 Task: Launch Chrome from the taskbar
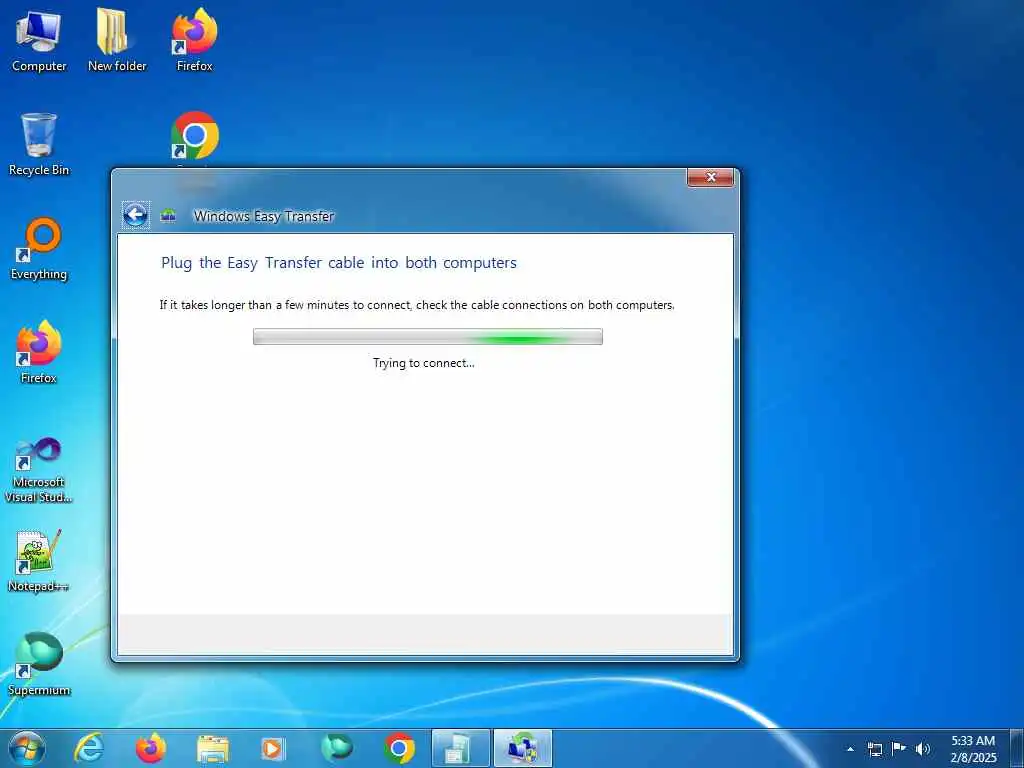[398, 748]
